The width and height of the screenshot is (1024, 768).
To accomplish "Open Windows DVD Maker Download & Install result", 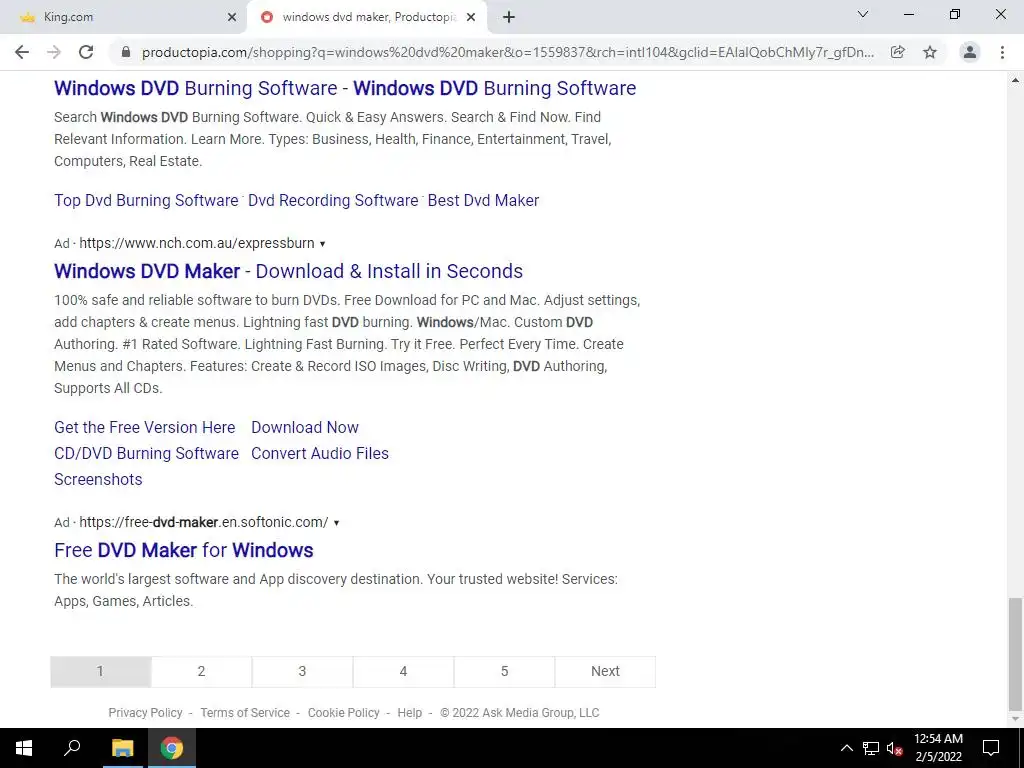I will click(x=289, y=271).
